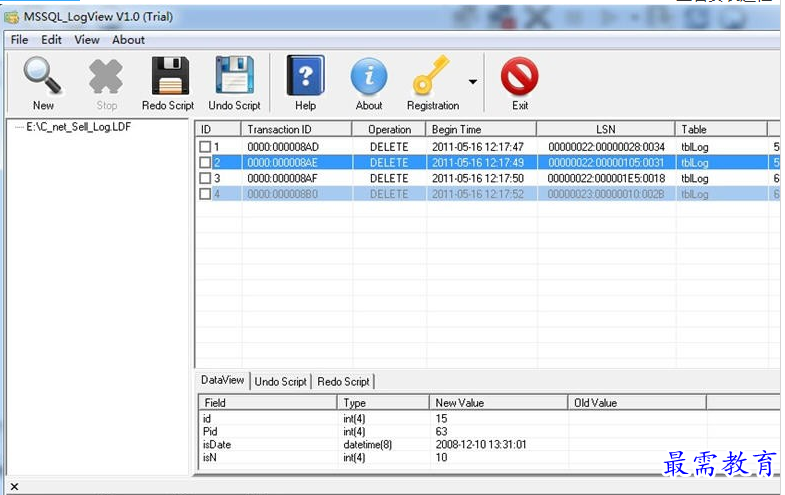Viewport: 785px width, 495px height.
Task: Click the Registration key icon
Action: pyautogui.click(x=431, y=75)
